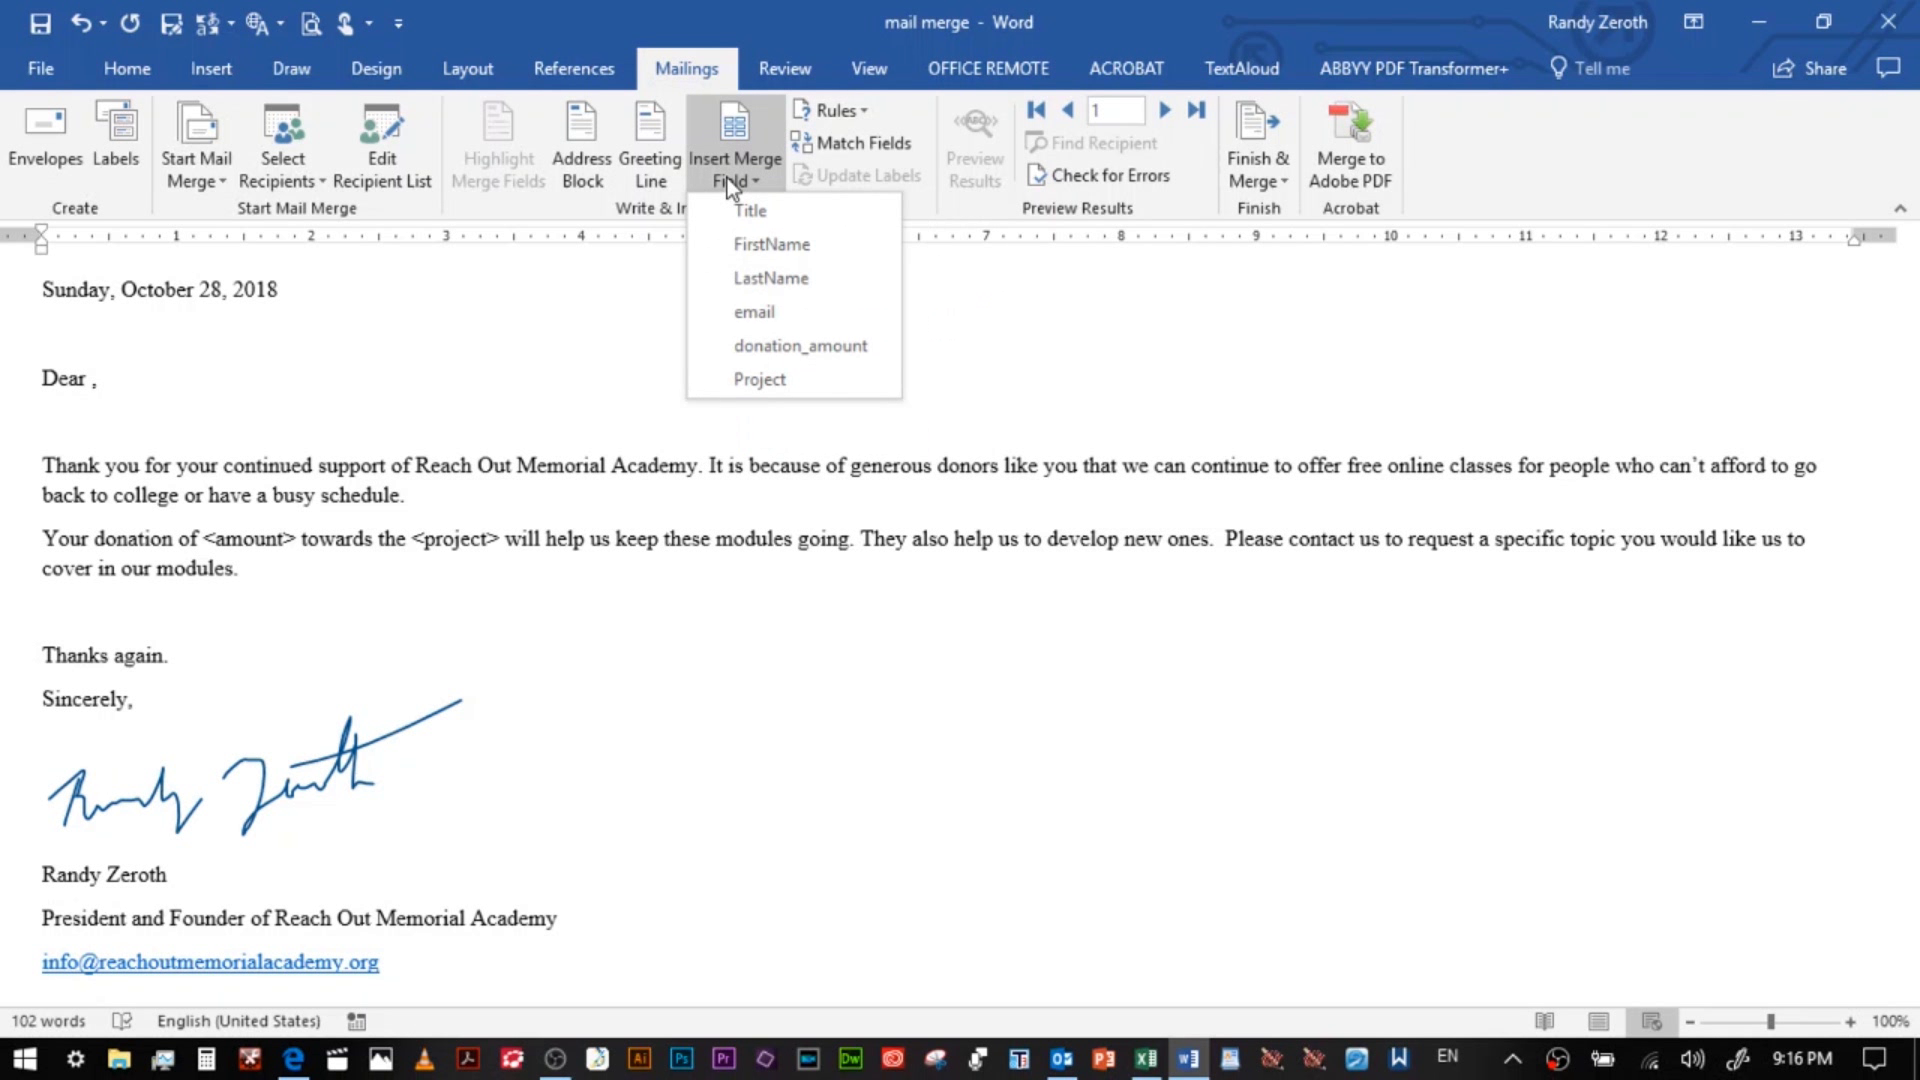Open Edit Recipient List
The height and width of the screenshot is (1080, 1920).
381,145
